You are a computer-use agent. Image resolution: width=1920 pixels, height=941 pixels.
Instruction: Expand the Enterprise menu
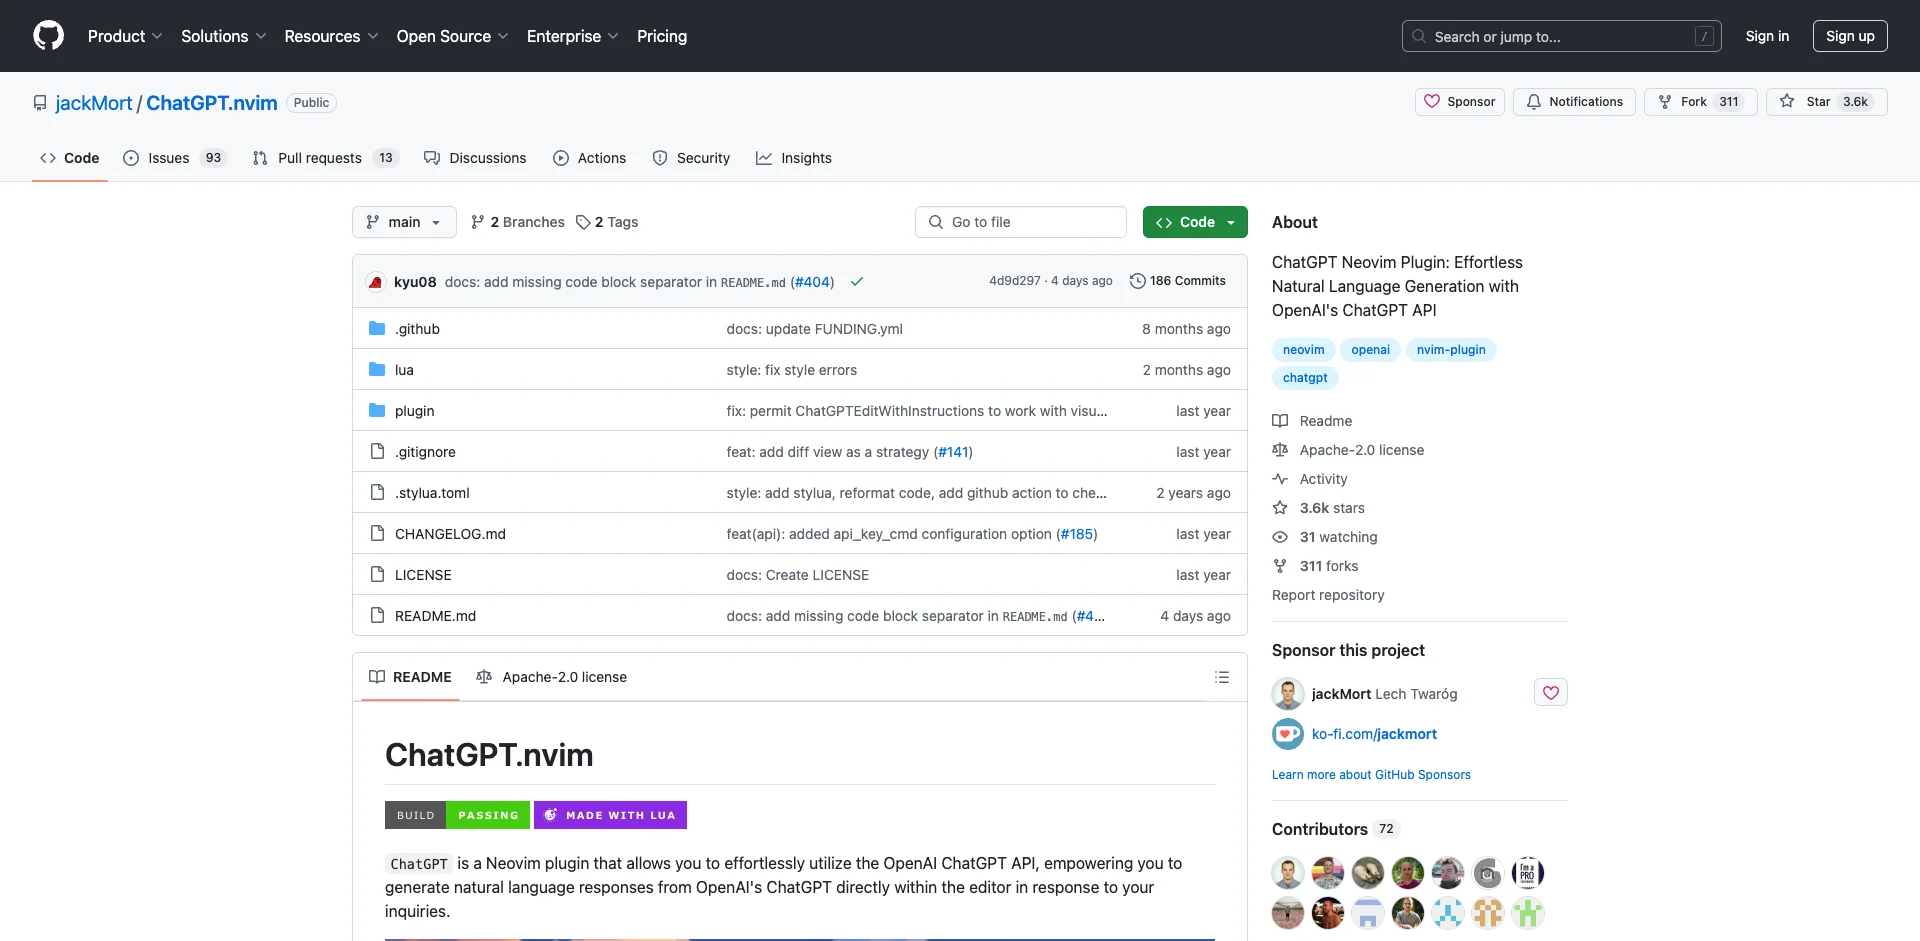[x=573, y=36]
